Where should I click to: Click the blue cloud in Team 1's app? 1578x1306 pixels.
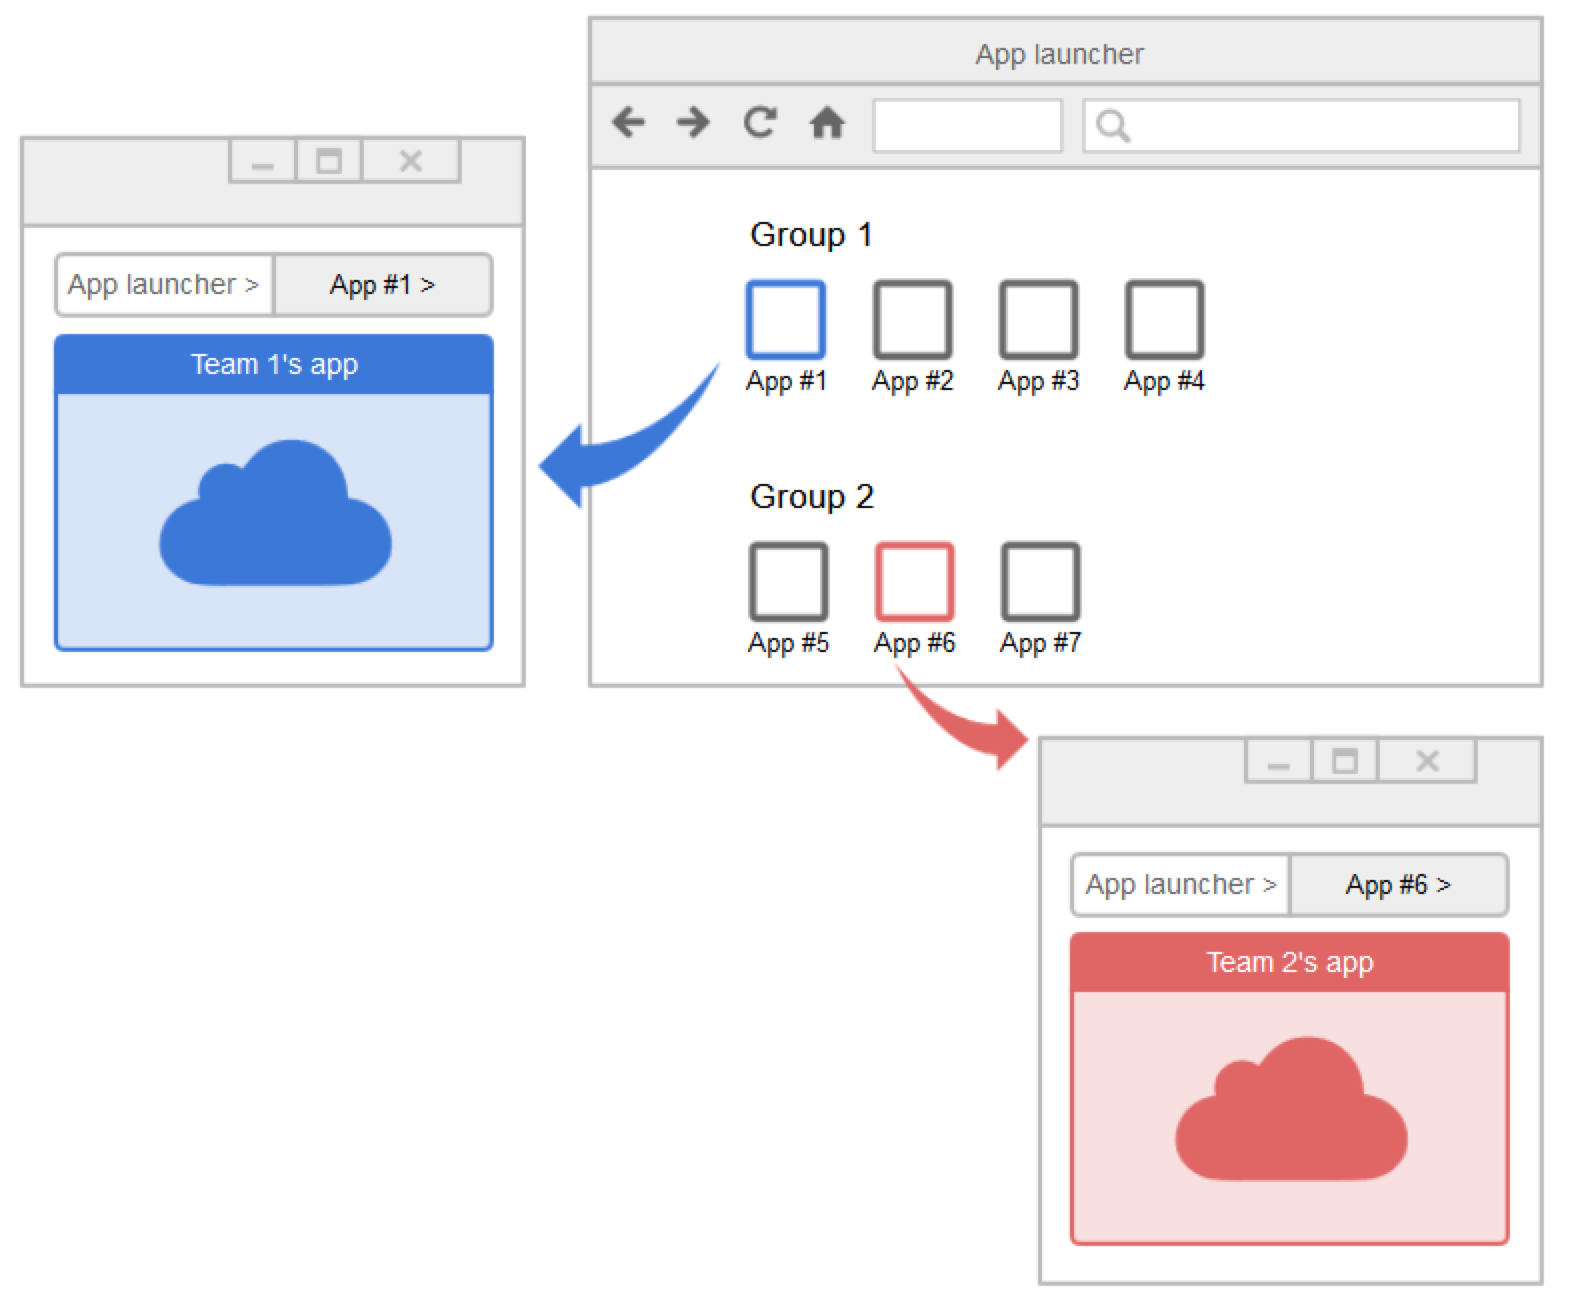tap(275, 513)
